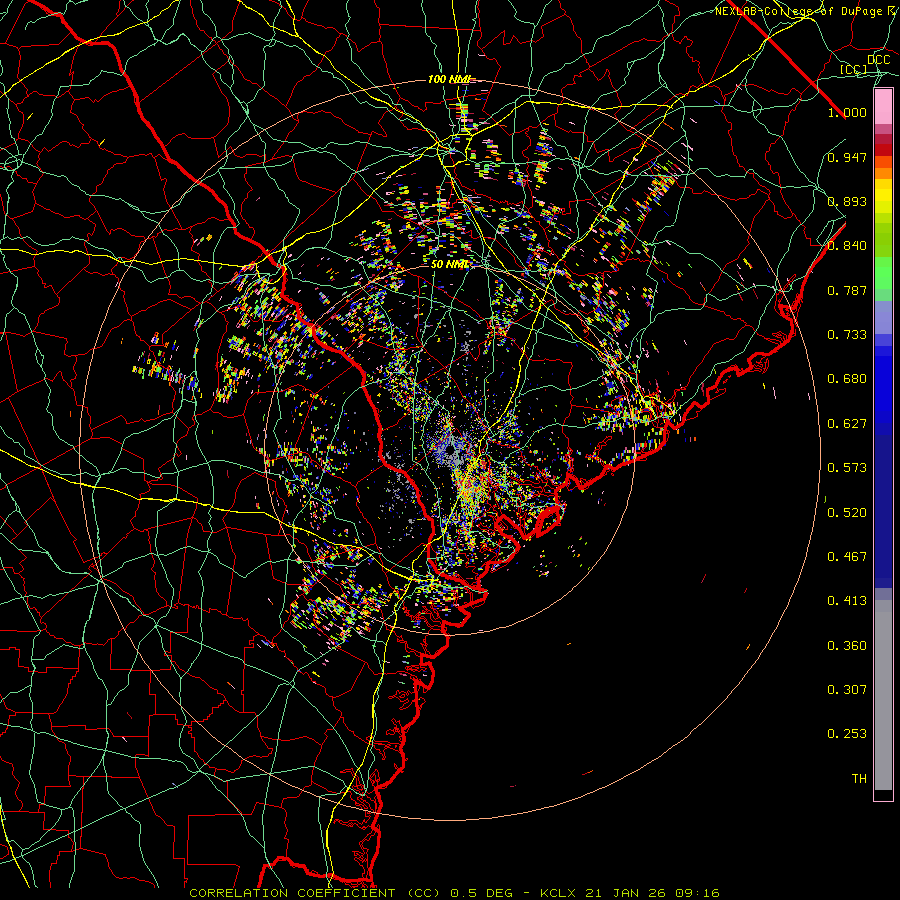Screen dimensions: 900x900
Task: Click the 09:16 timestamp in the caption
Action: pos(695,893)
